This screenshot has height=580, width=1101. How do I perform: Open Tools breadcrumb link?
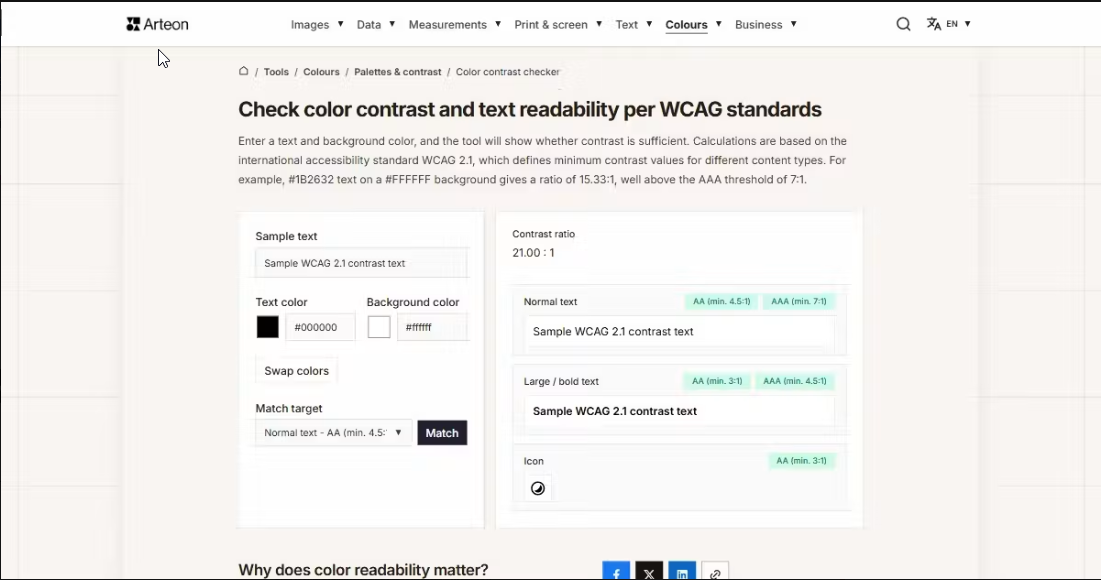[276, 72]
